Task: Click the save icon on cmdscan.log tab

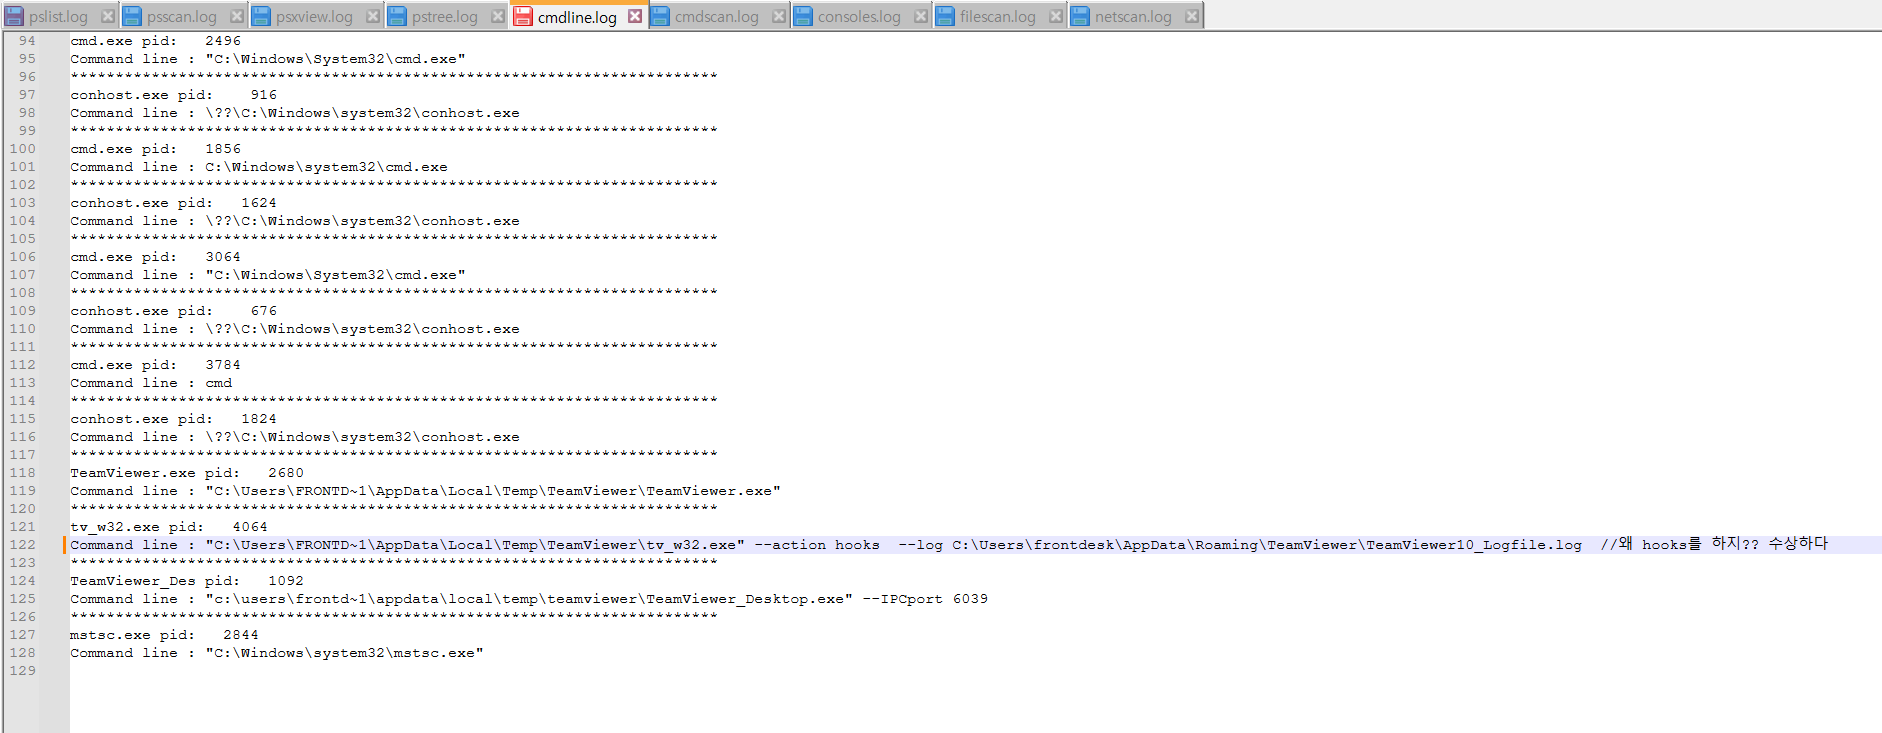Action: [x=660, y=16]
